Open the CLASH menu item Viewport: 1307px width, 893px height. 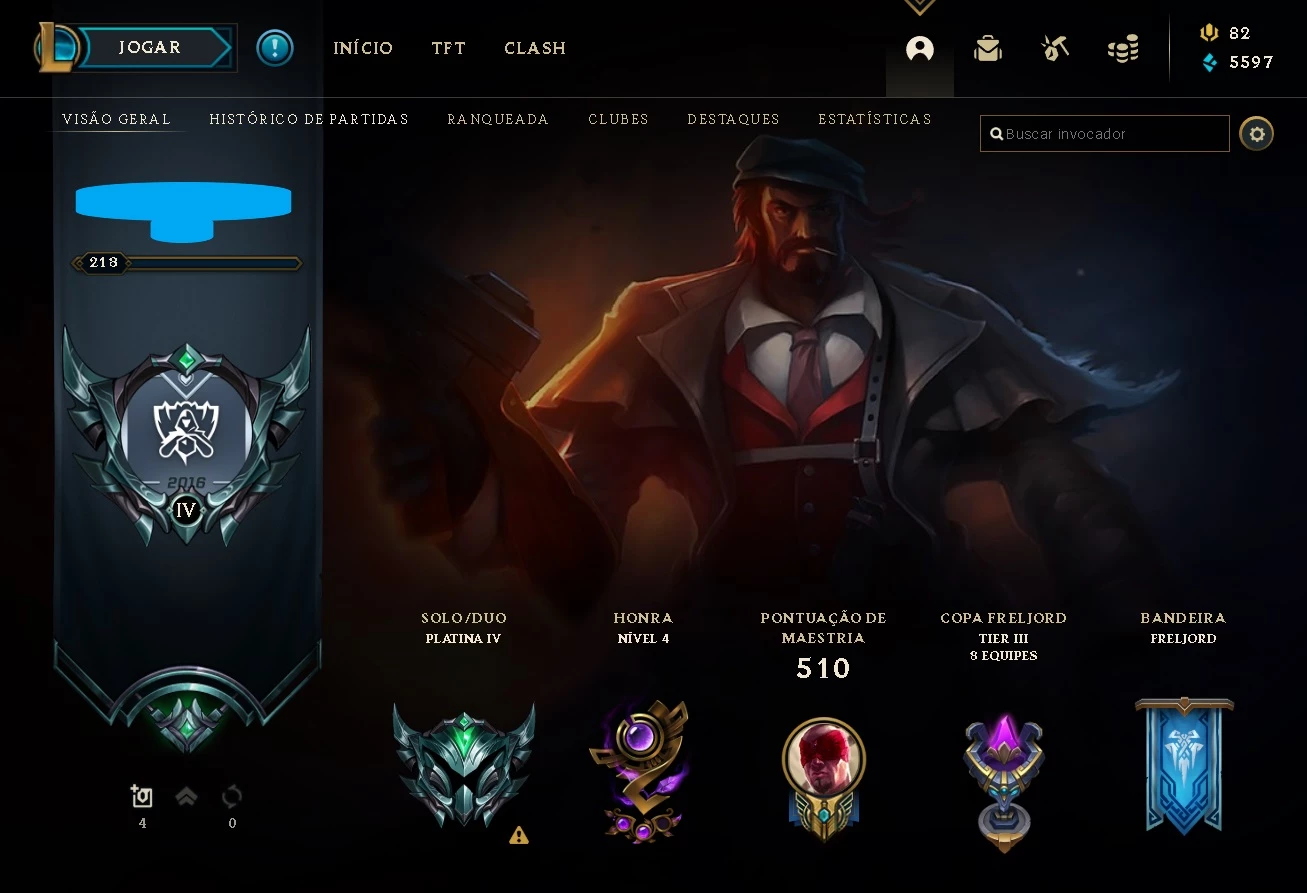535,48
